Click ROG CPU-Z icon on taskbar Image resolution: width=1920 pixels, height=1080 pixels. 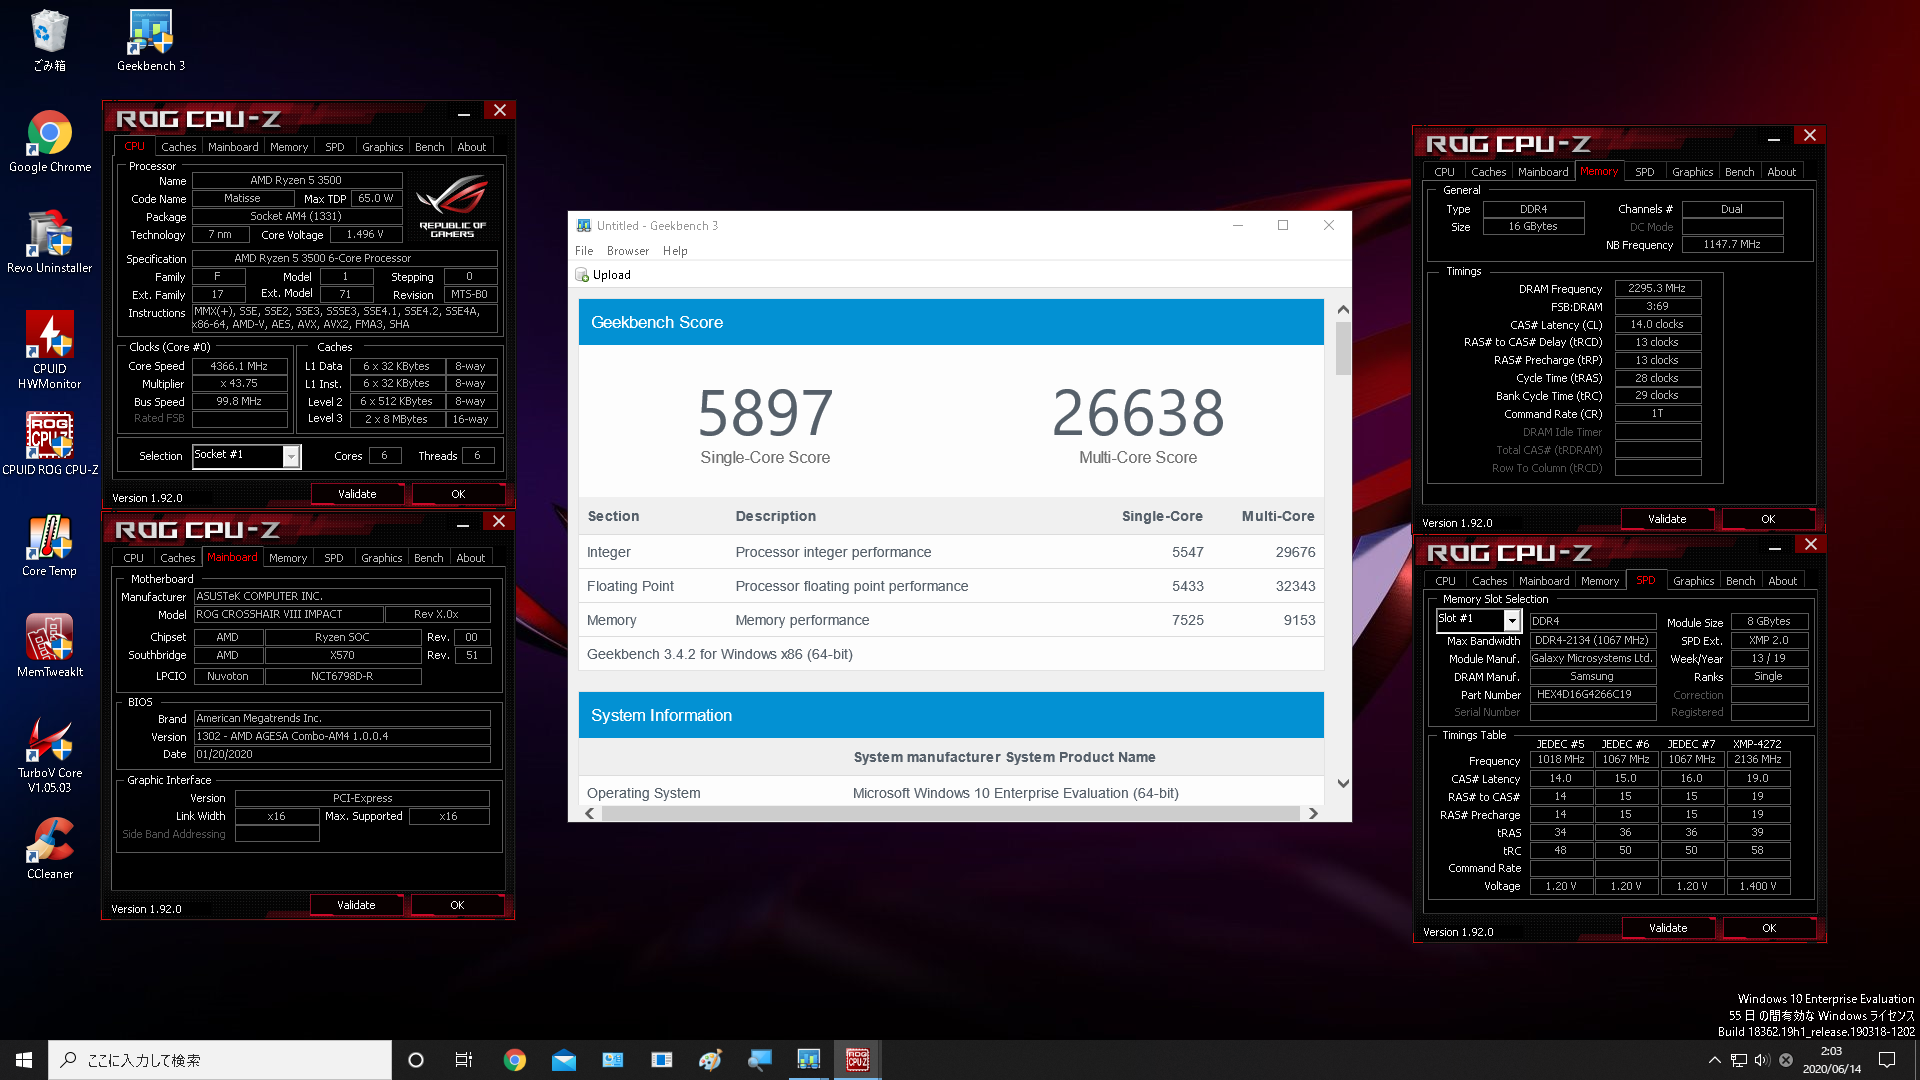[x=858, y=1060]
